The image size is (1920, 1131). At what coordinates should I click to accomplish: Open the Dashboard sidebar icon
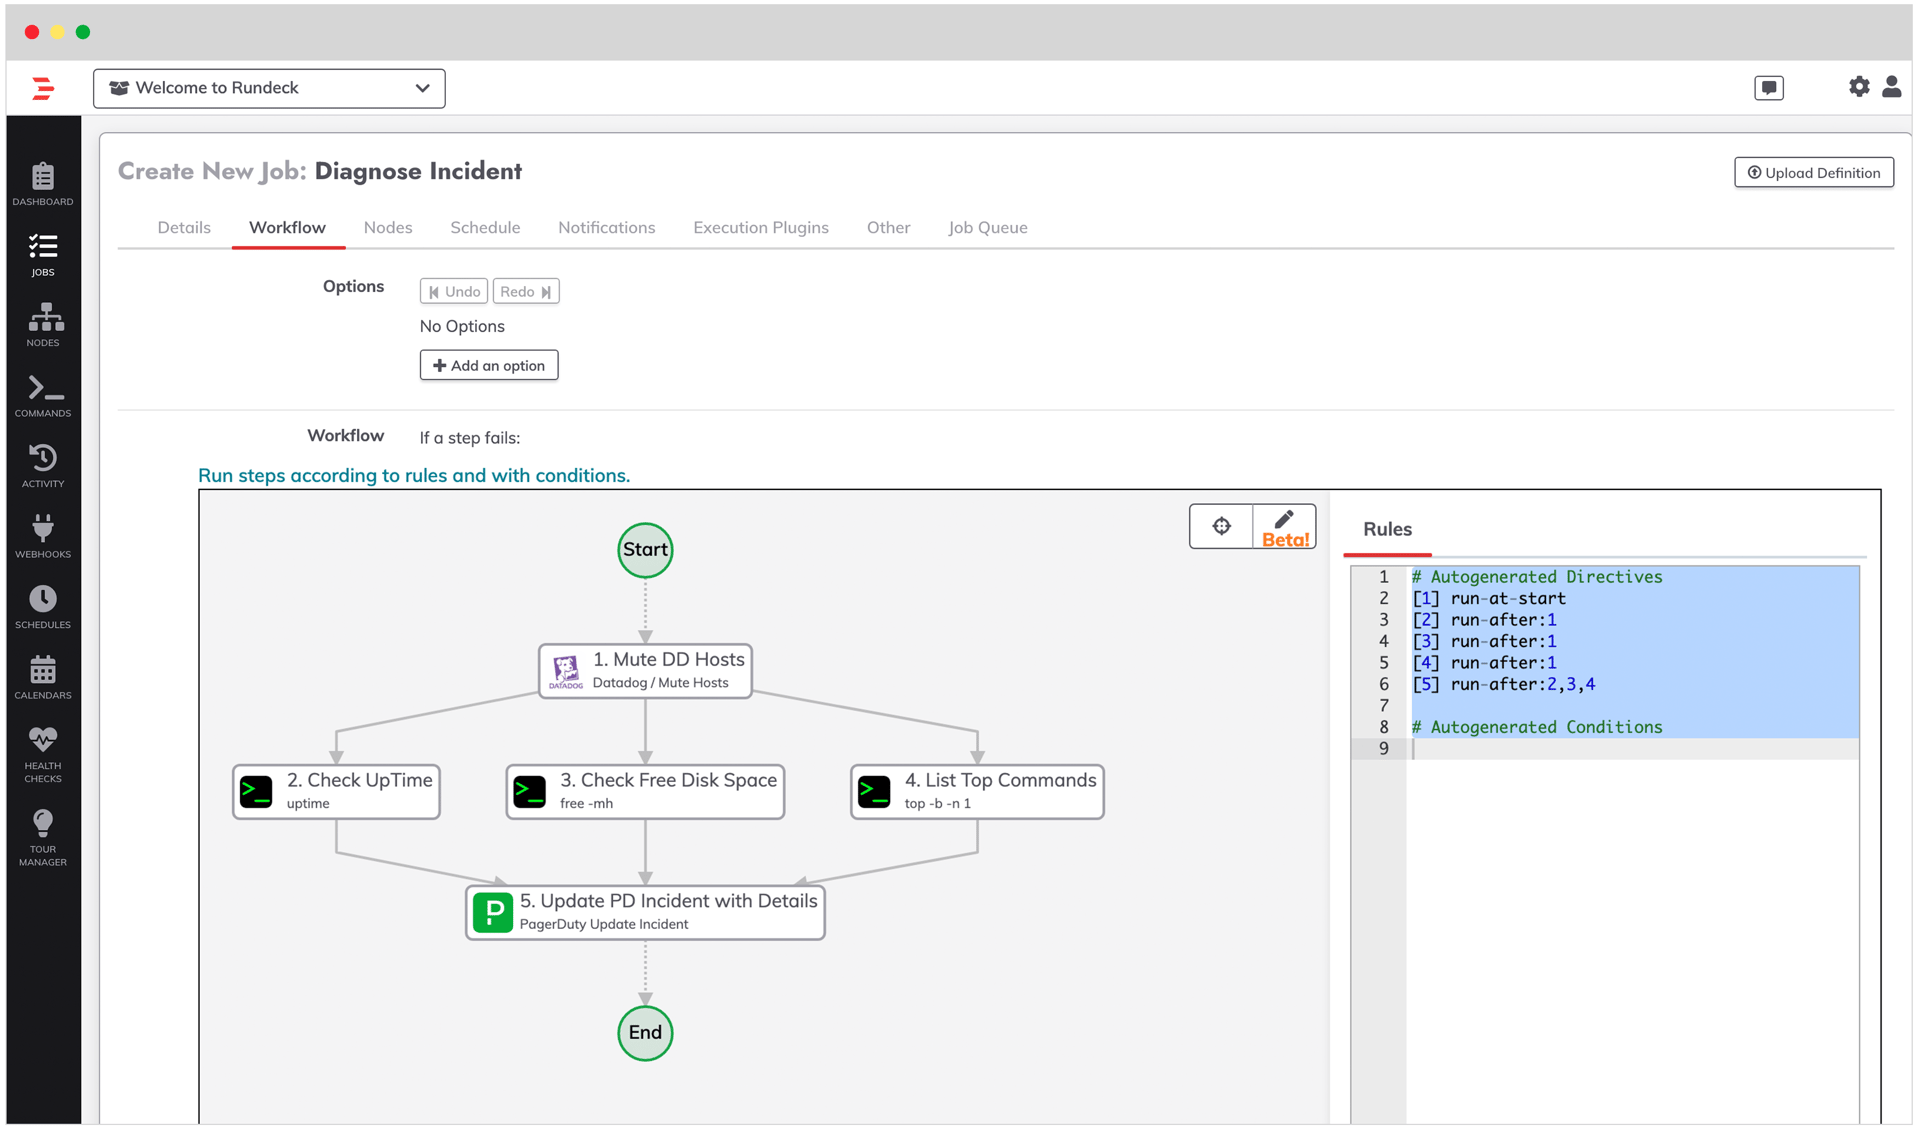point(43,184)
